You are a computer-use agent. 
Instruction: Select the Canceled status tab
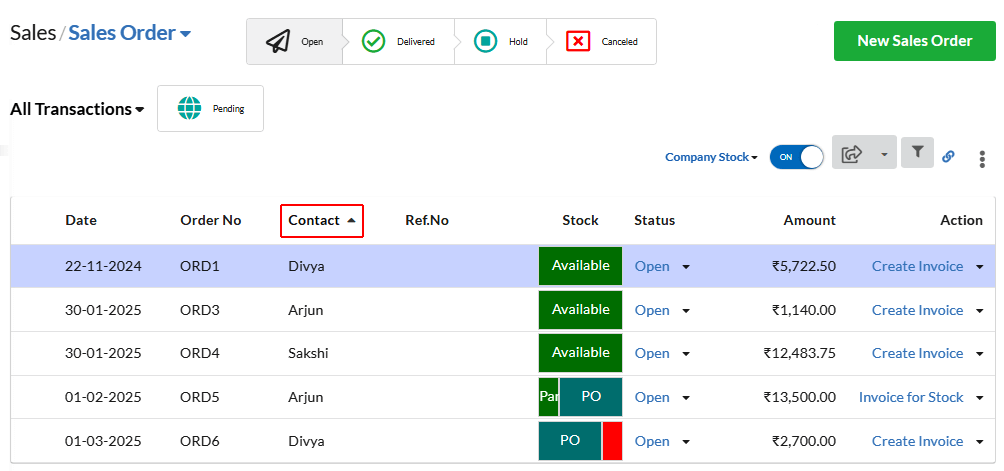coord(602,42)
